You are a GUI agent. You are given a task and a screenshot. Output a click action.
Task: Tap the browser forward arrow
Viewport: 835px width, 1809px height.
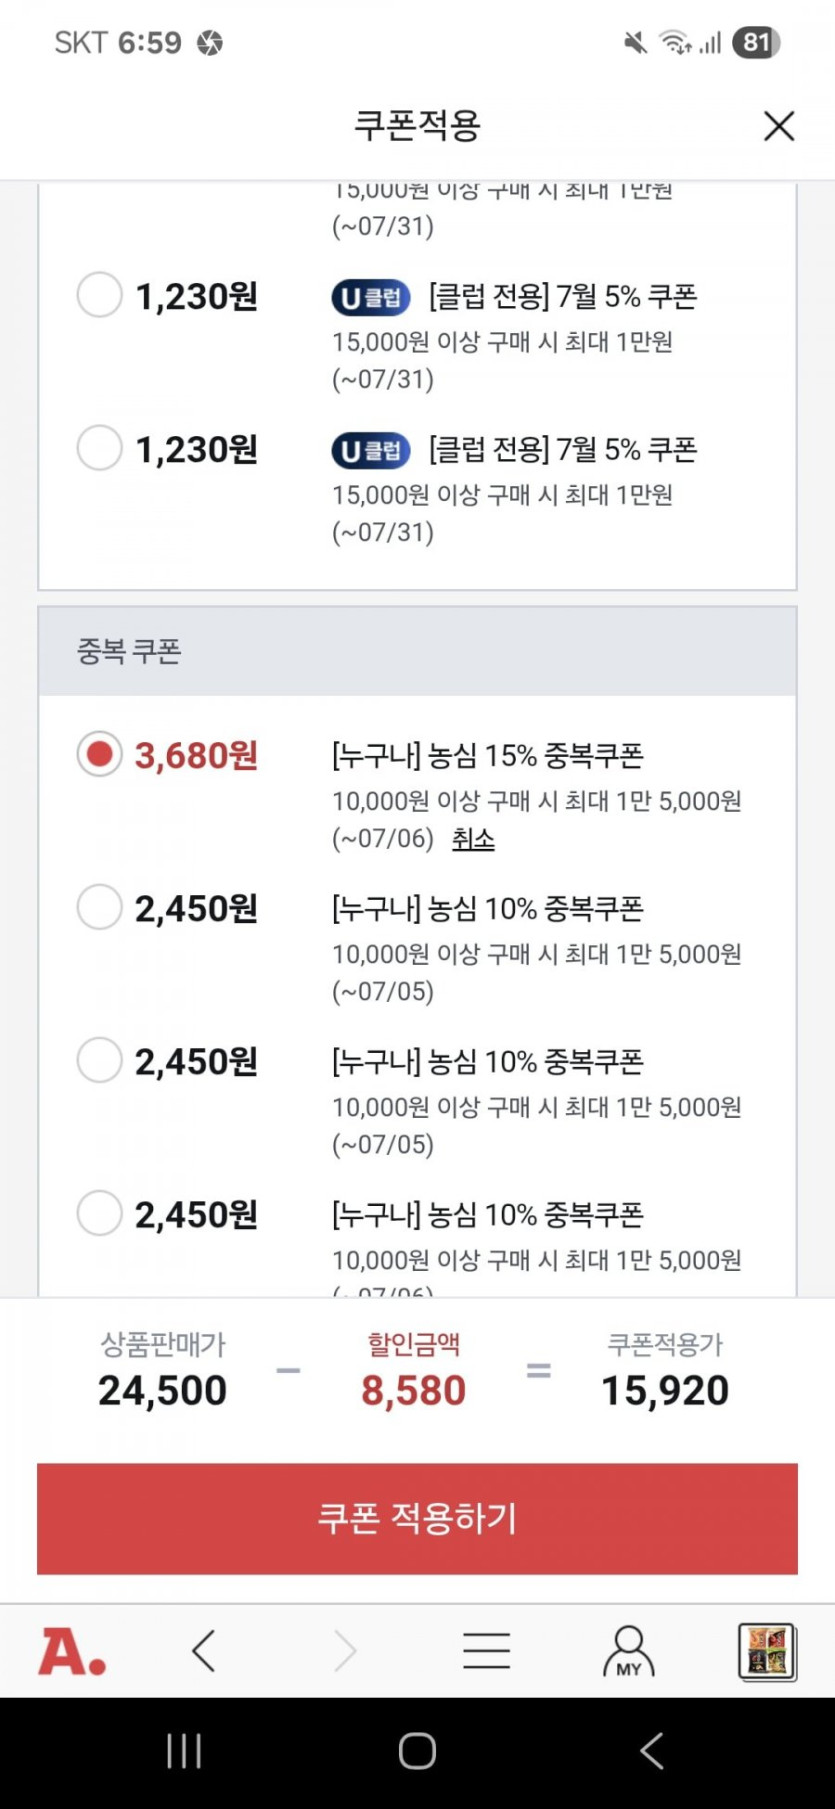tap(345, 1651)
